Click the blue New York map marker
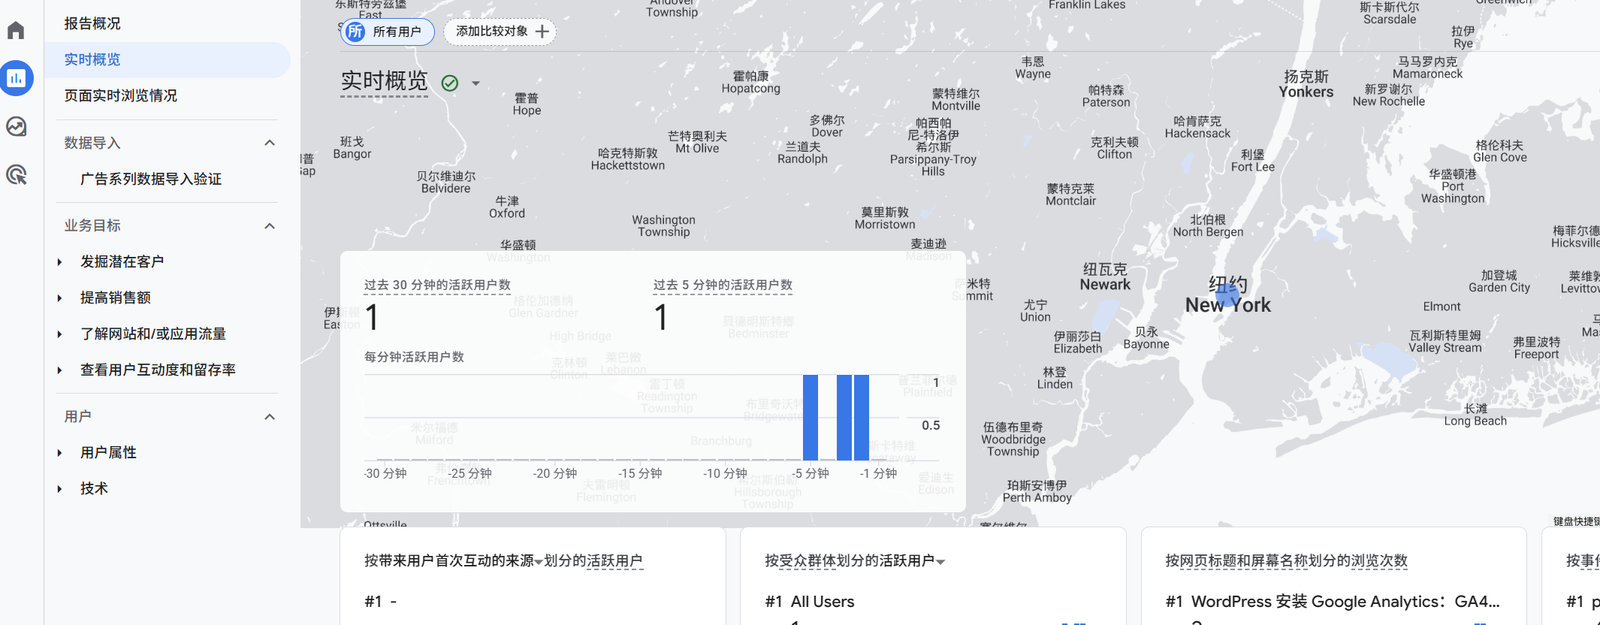Image resolution: width=1600 pixels, height=625 pixels. click(1227, 296)
